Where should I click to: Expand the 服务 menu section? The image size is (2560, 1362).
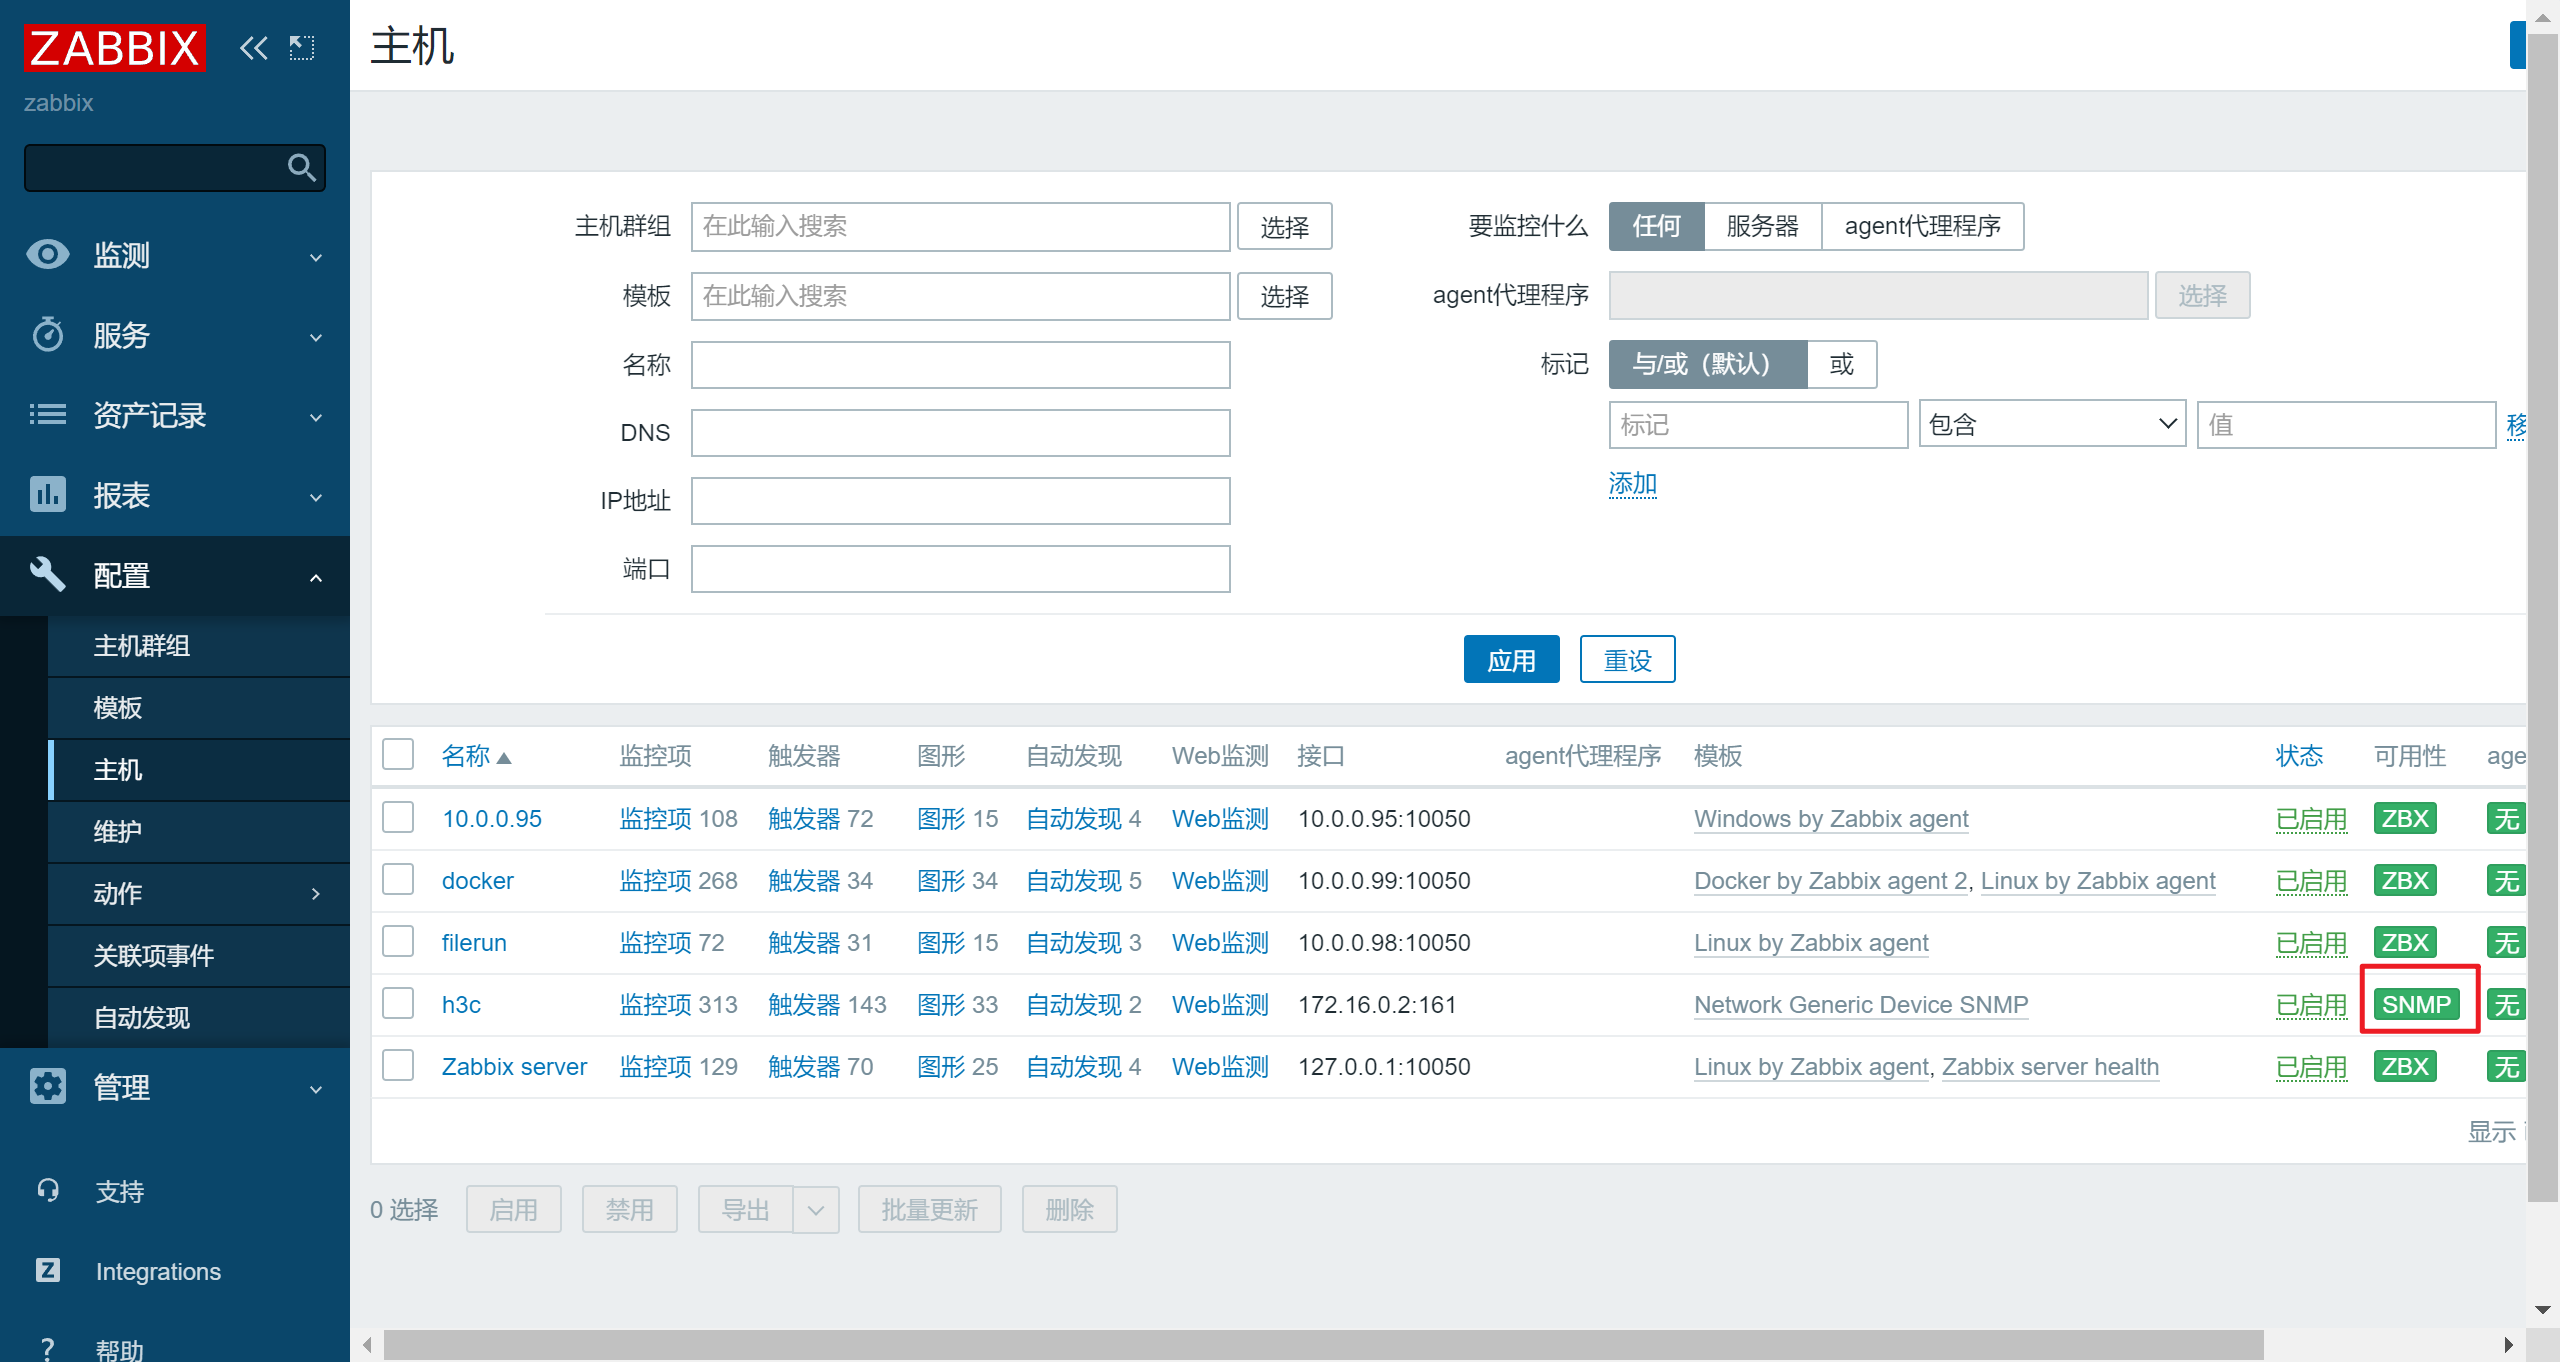tap(316, 336)
